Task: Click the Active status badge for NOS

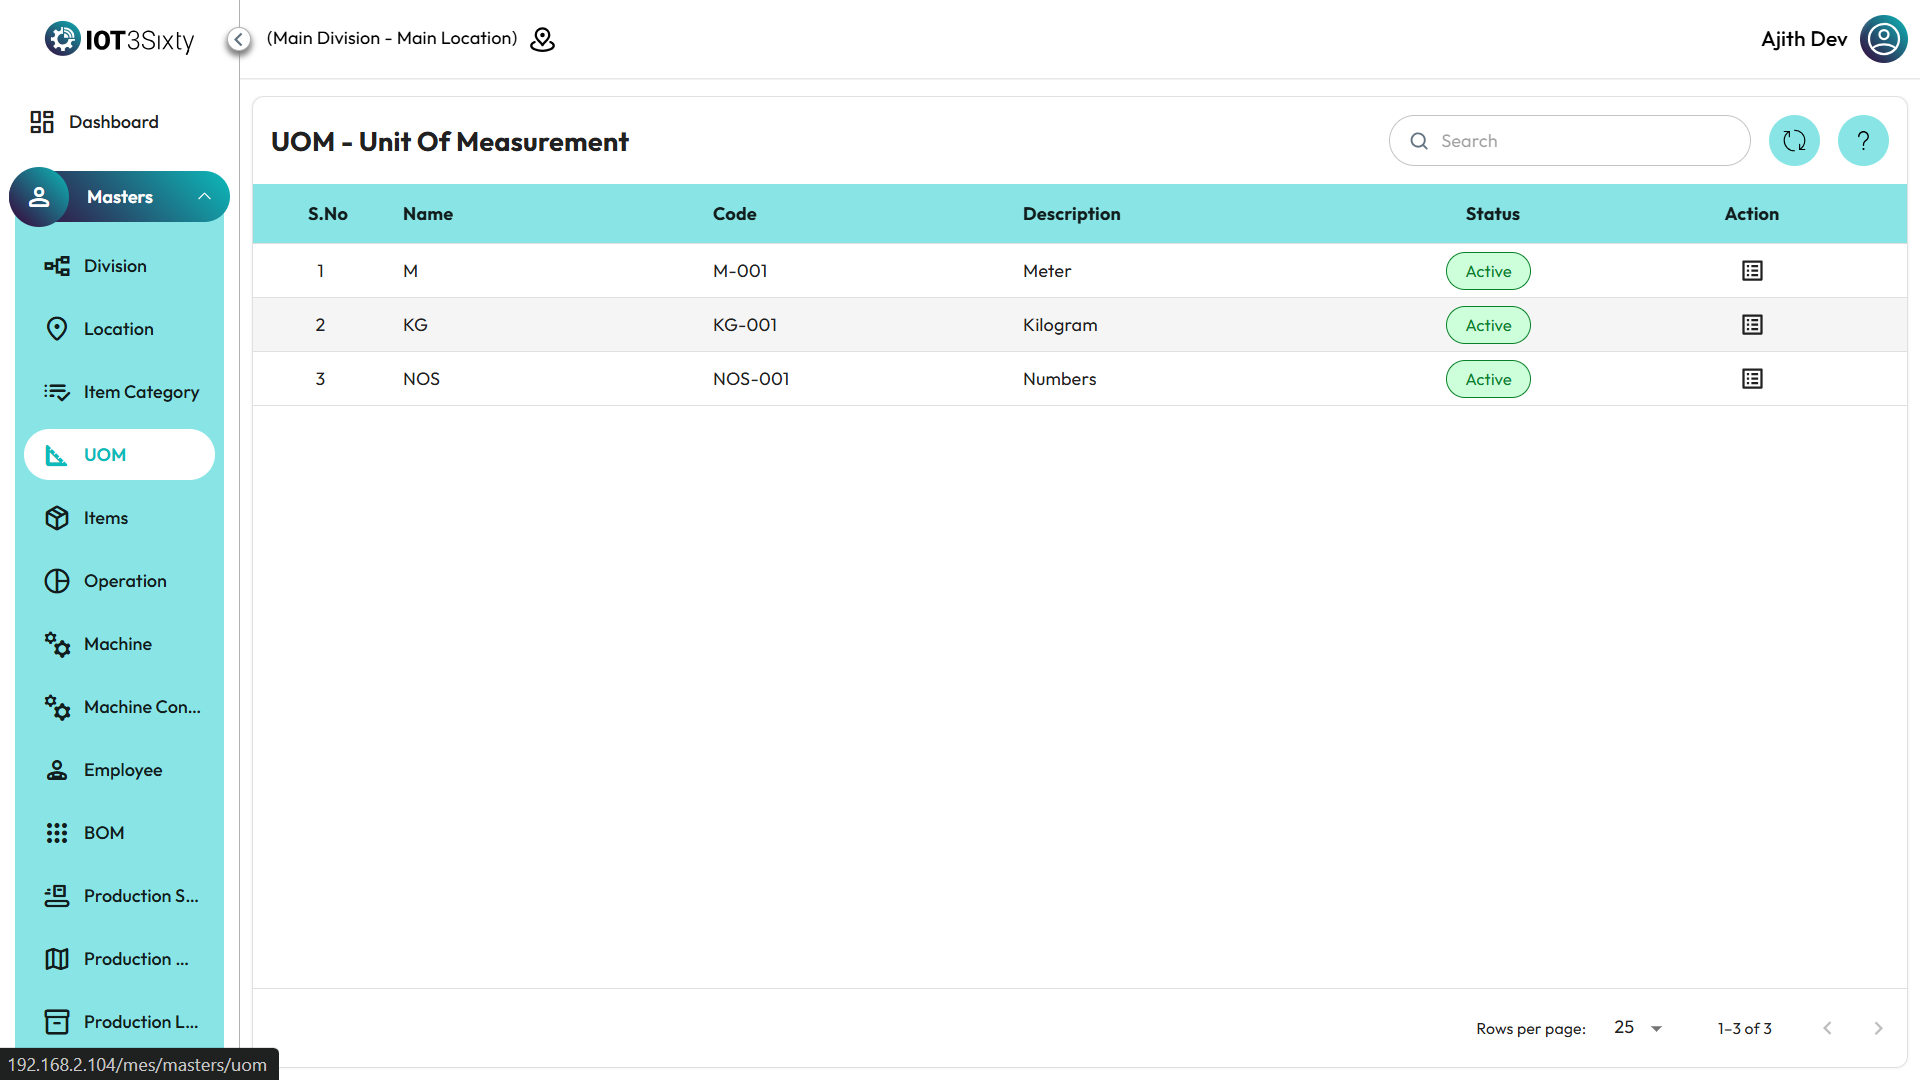Action: (1487, 379)
